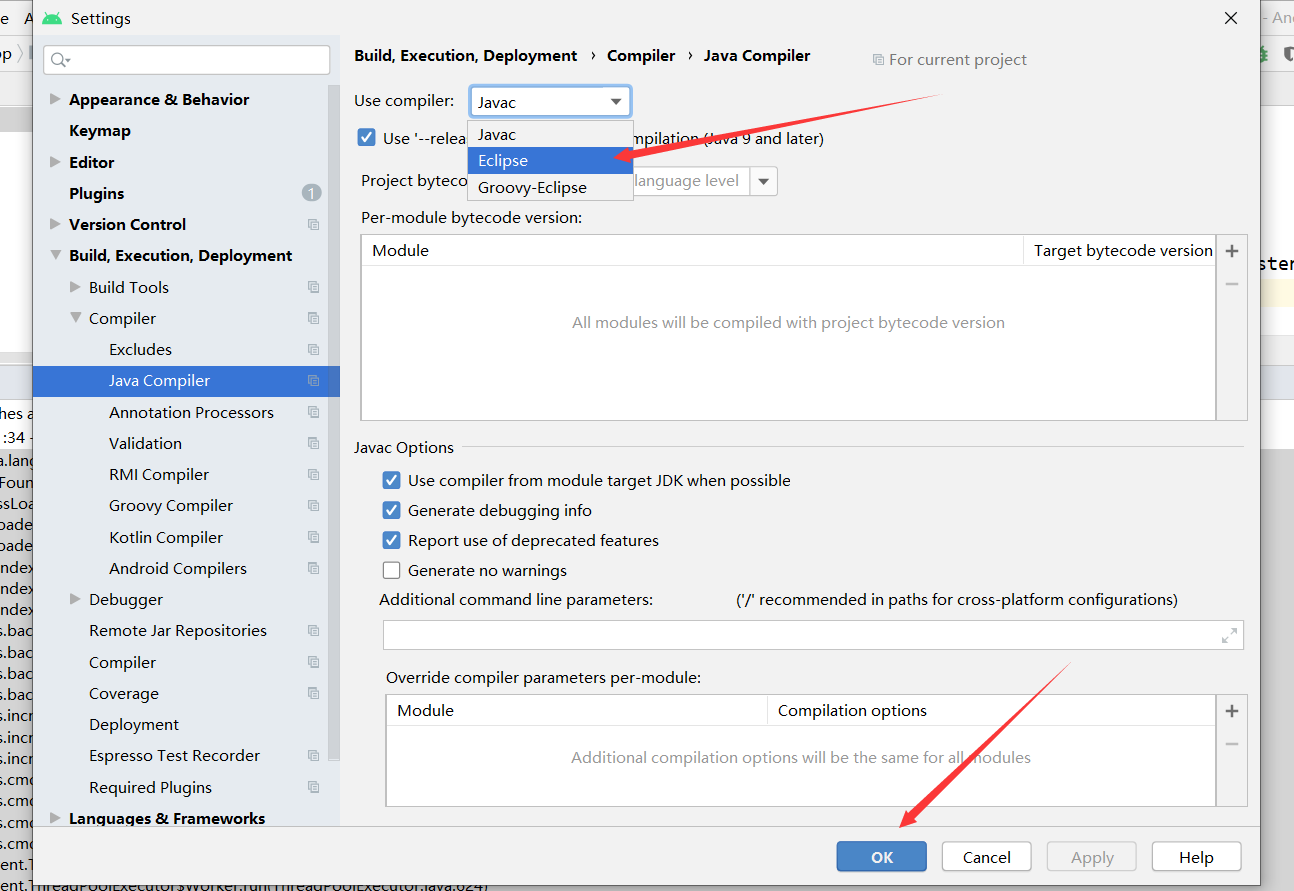Click project-level icon beside Build Tools
Screen dimensions: 1294x891
[x=313, y=287]
